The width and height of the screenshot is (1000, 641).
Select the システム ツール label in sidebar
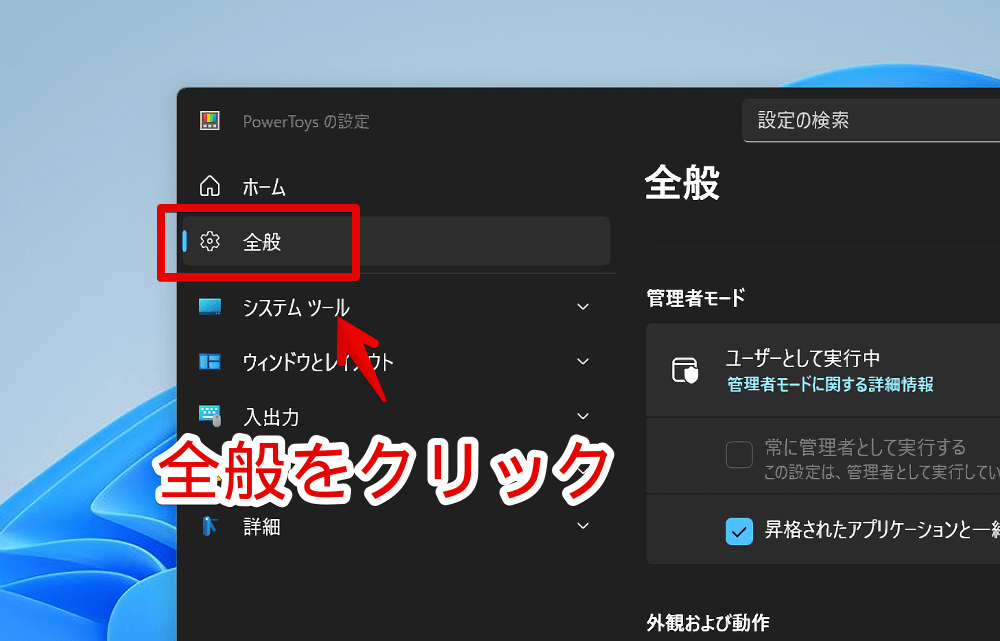(x=296, y=308)
